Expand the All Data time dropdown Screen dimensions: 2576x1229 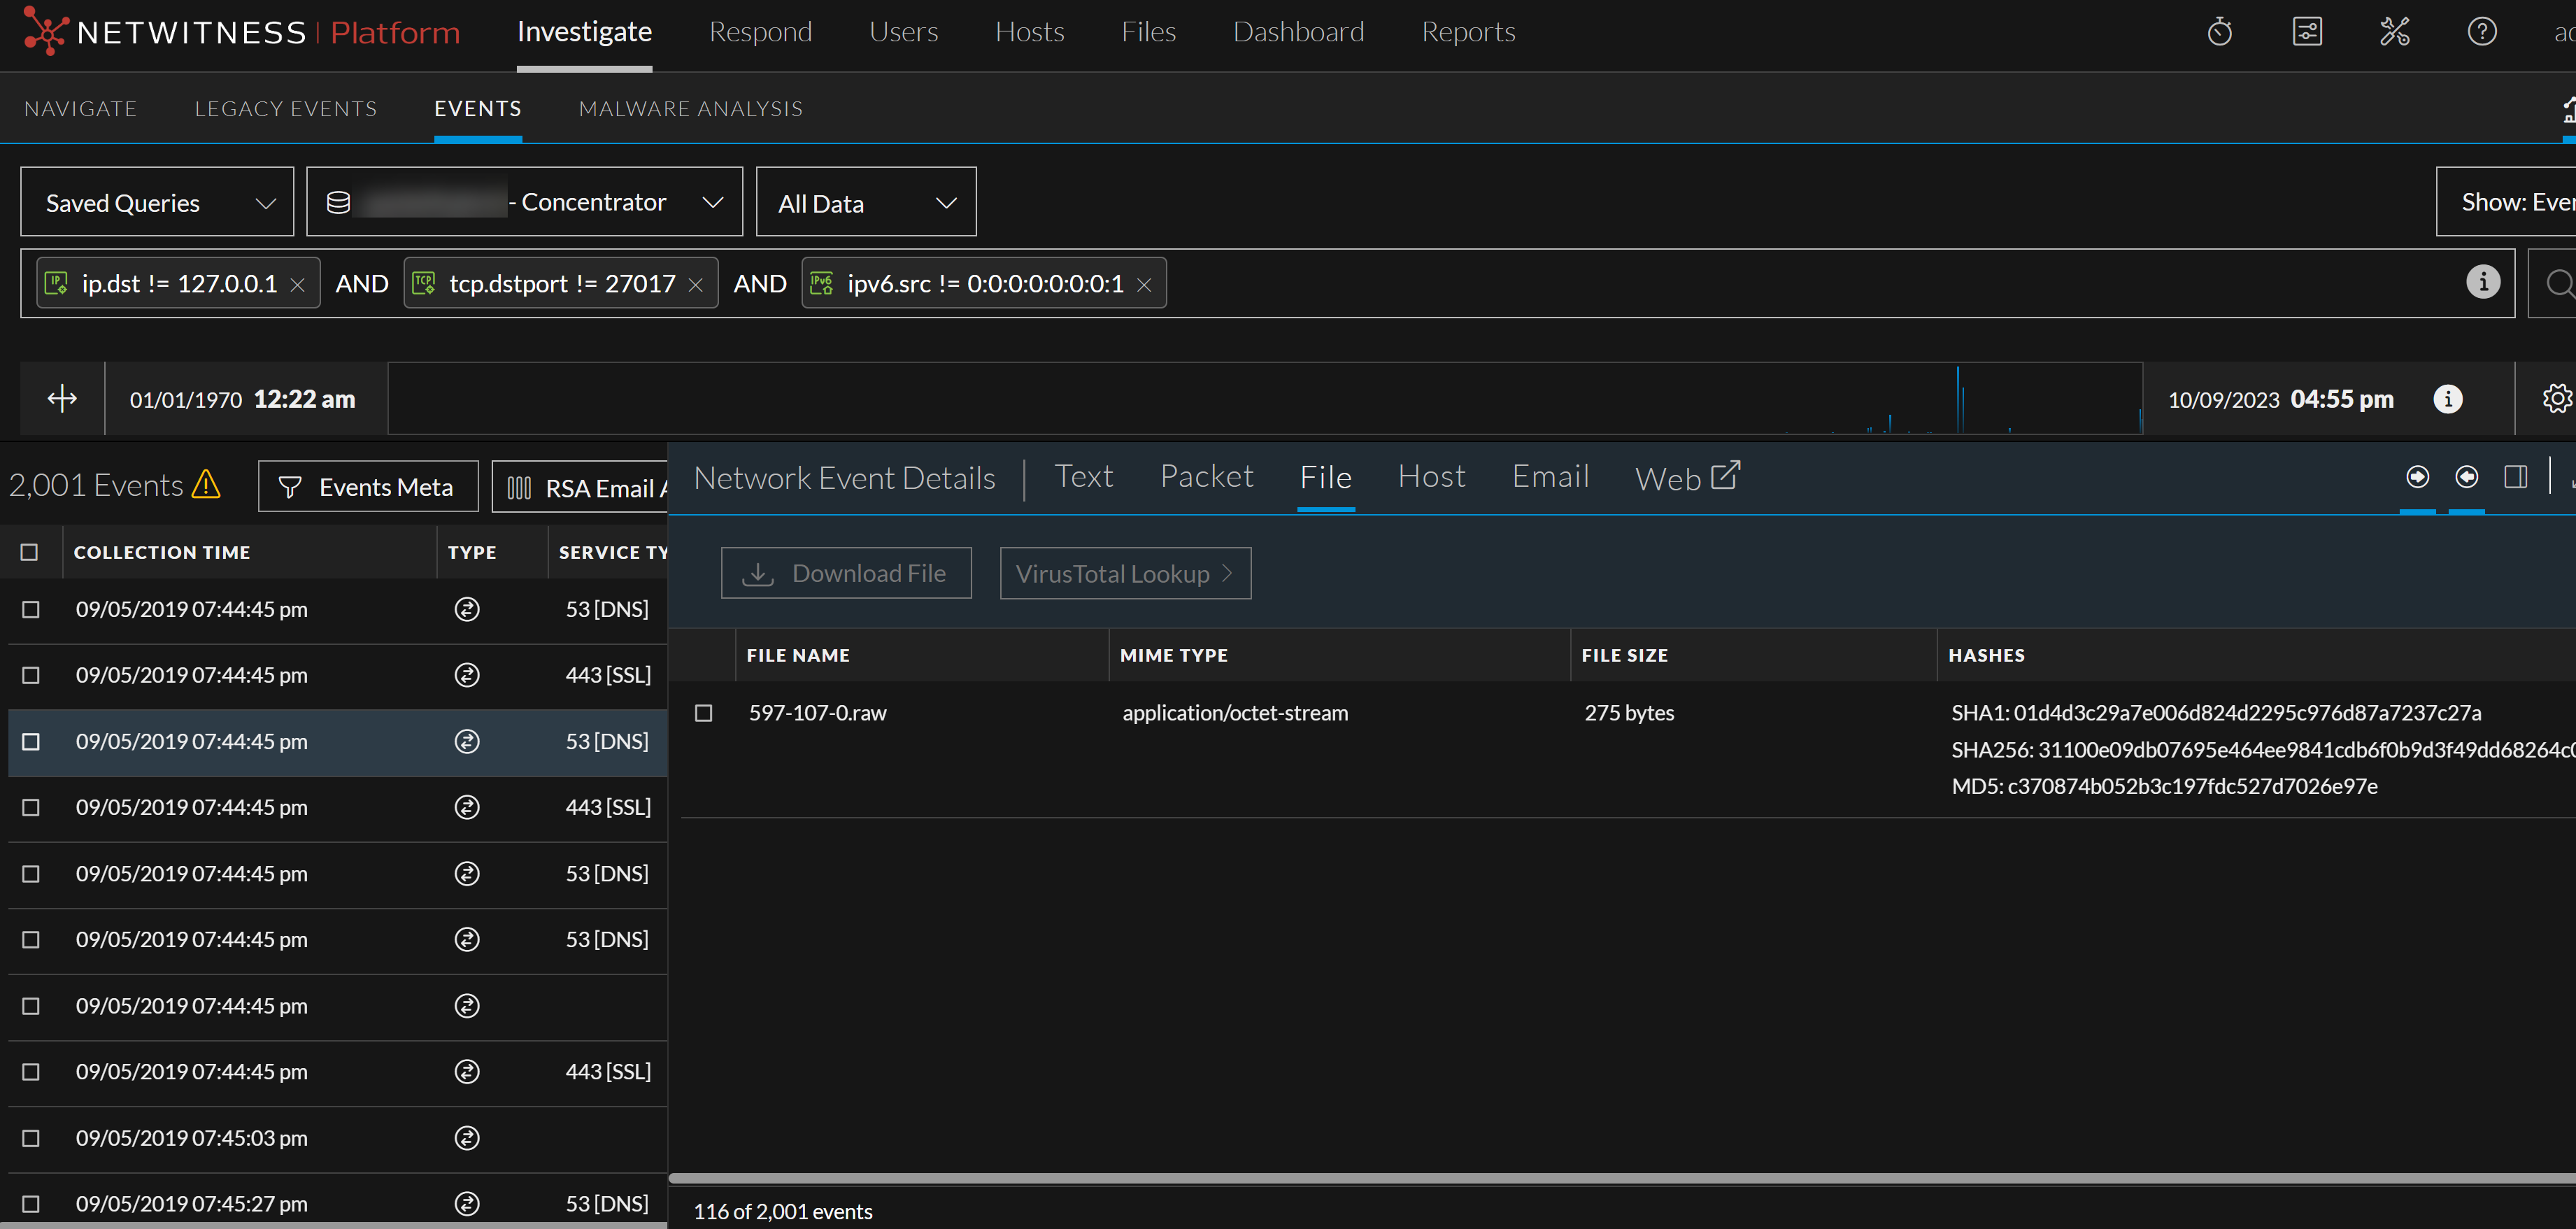click(x=865, y=203)
